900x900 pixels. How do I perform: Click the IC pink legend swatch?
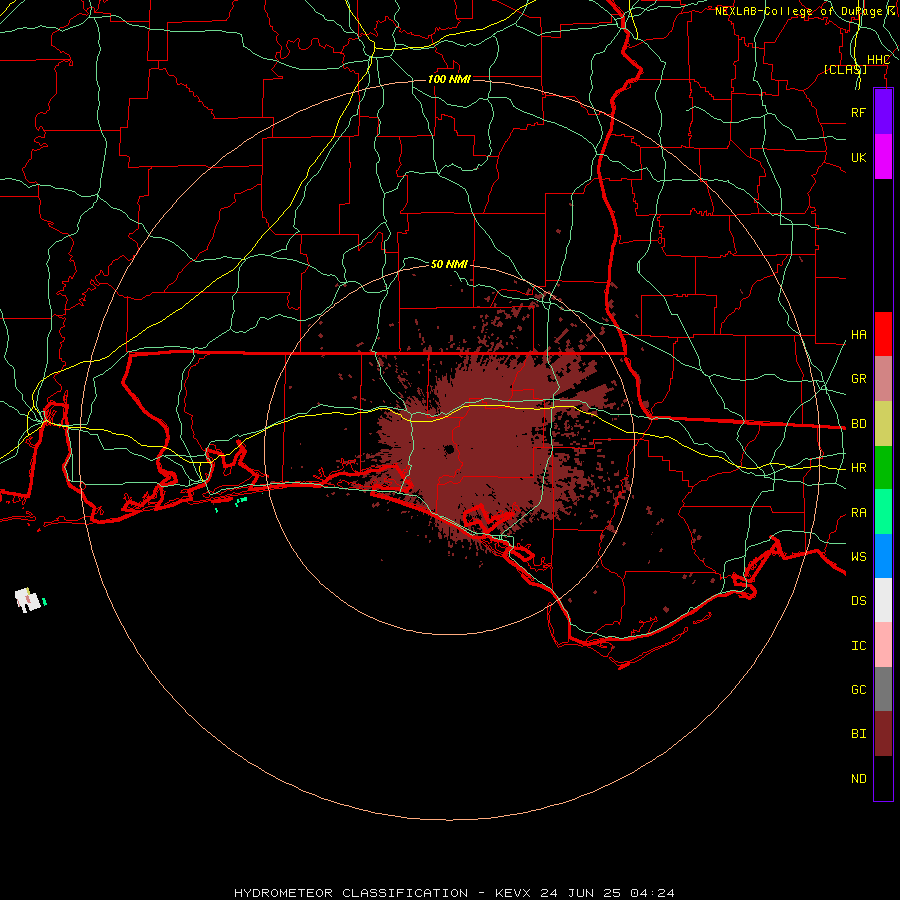click(883, 645)
